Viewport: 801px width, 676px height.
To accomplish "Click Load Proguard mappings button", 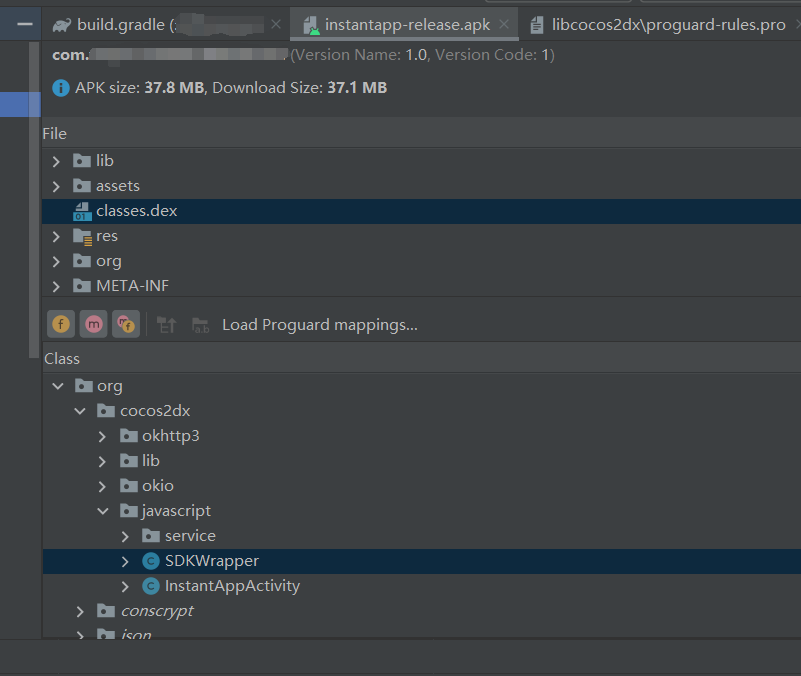I will click(x=319, y=325).
